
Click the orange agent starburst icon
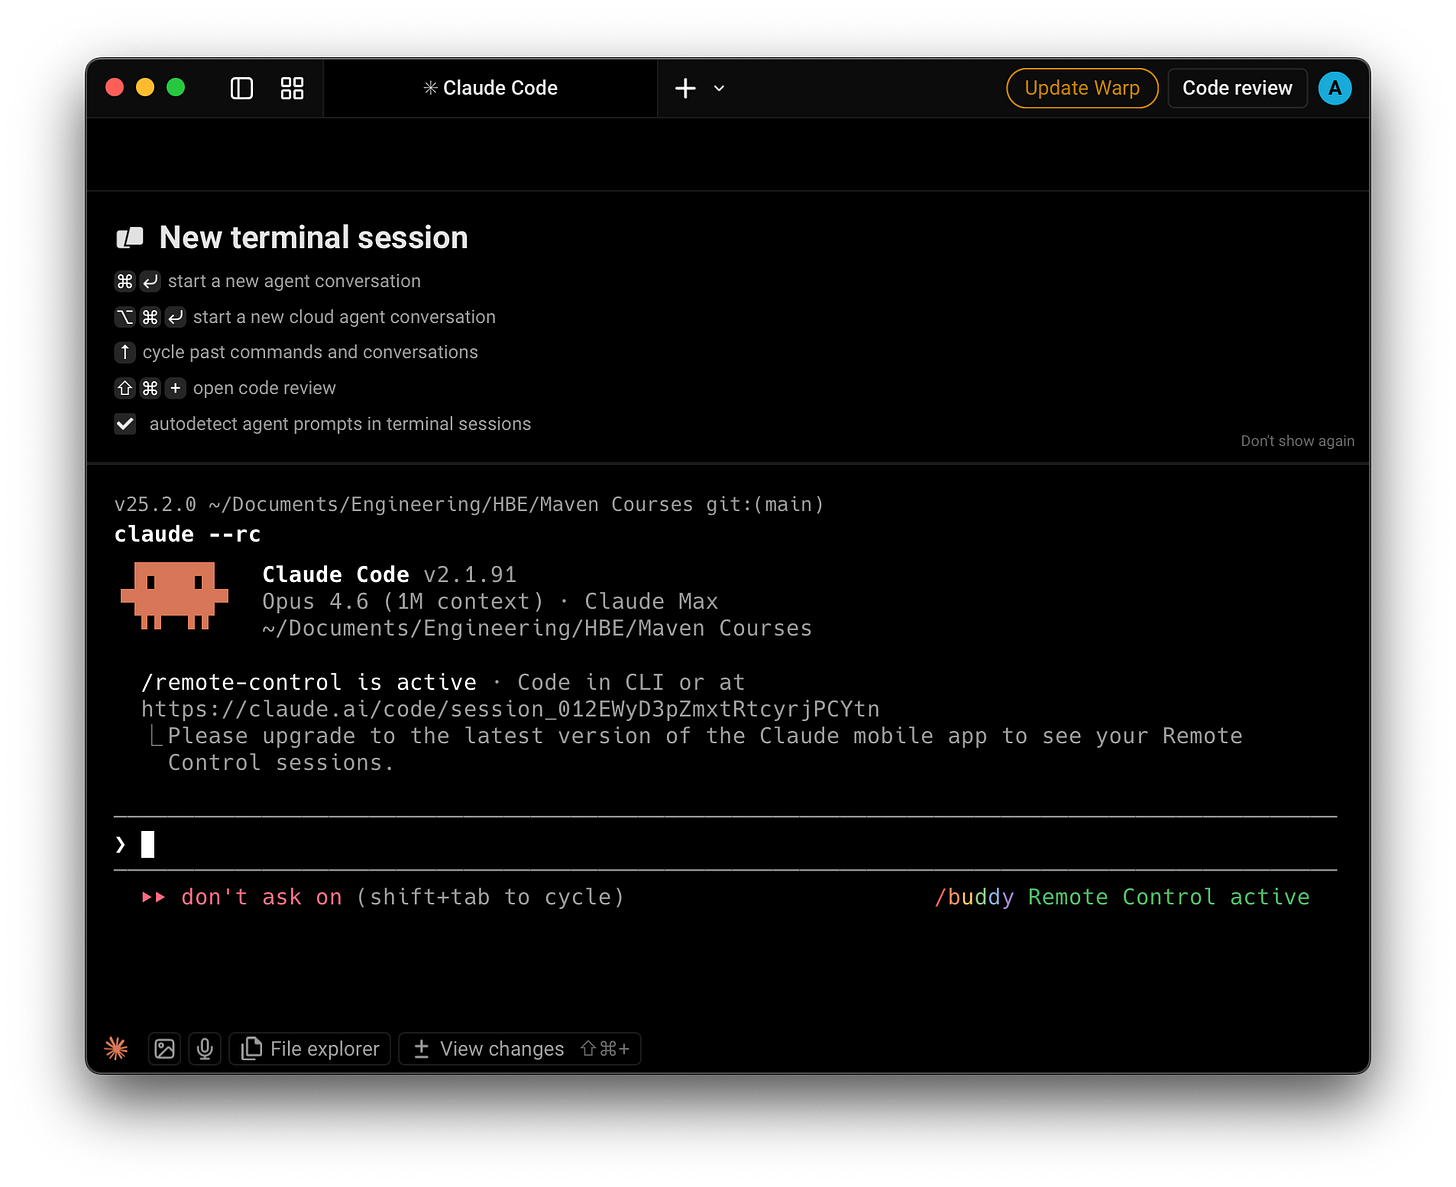pos(116,1048)
